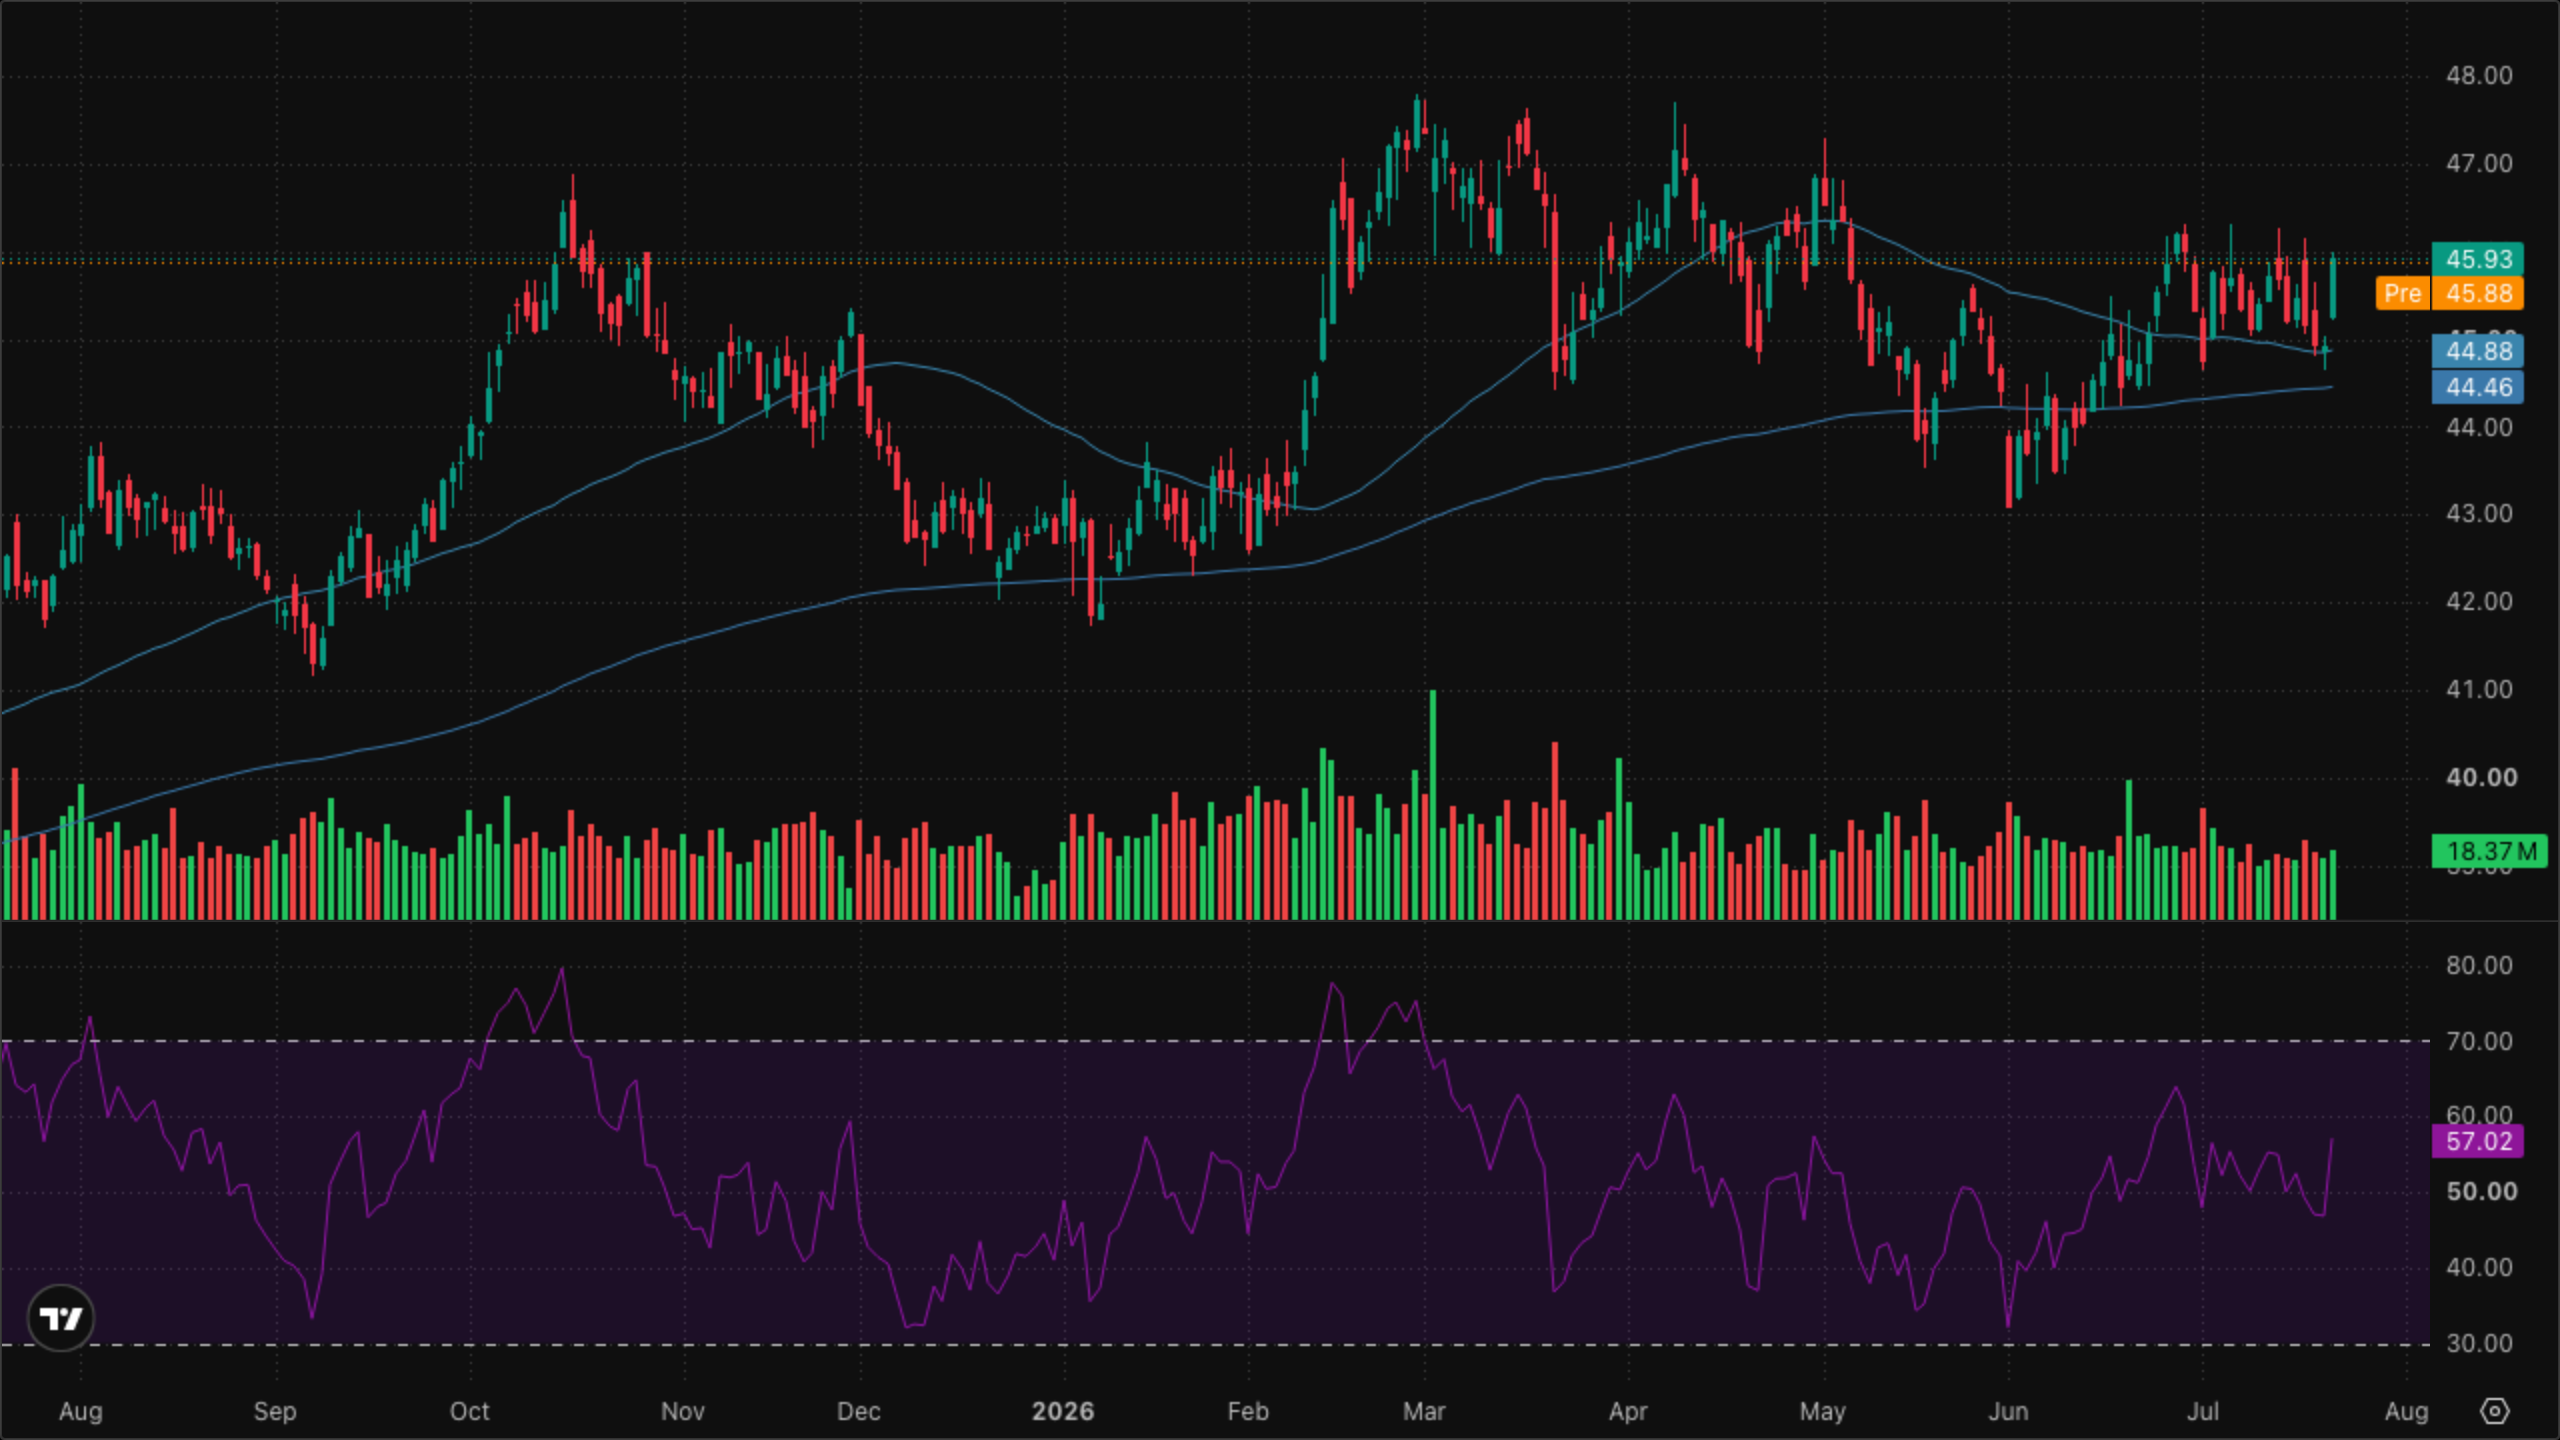The width and height of the screenshot is (2560, 1440).
Task: Select the 44.46 moving average label
Action: pyautogui.click(x=2477, y=387)
